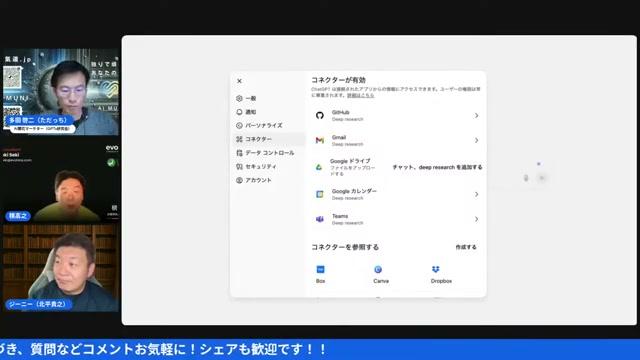The width and height of the screenshot is (640, 360).
Task: Click the Gmail logo icon
Action: pyautogui.click(x=320, y=140)
